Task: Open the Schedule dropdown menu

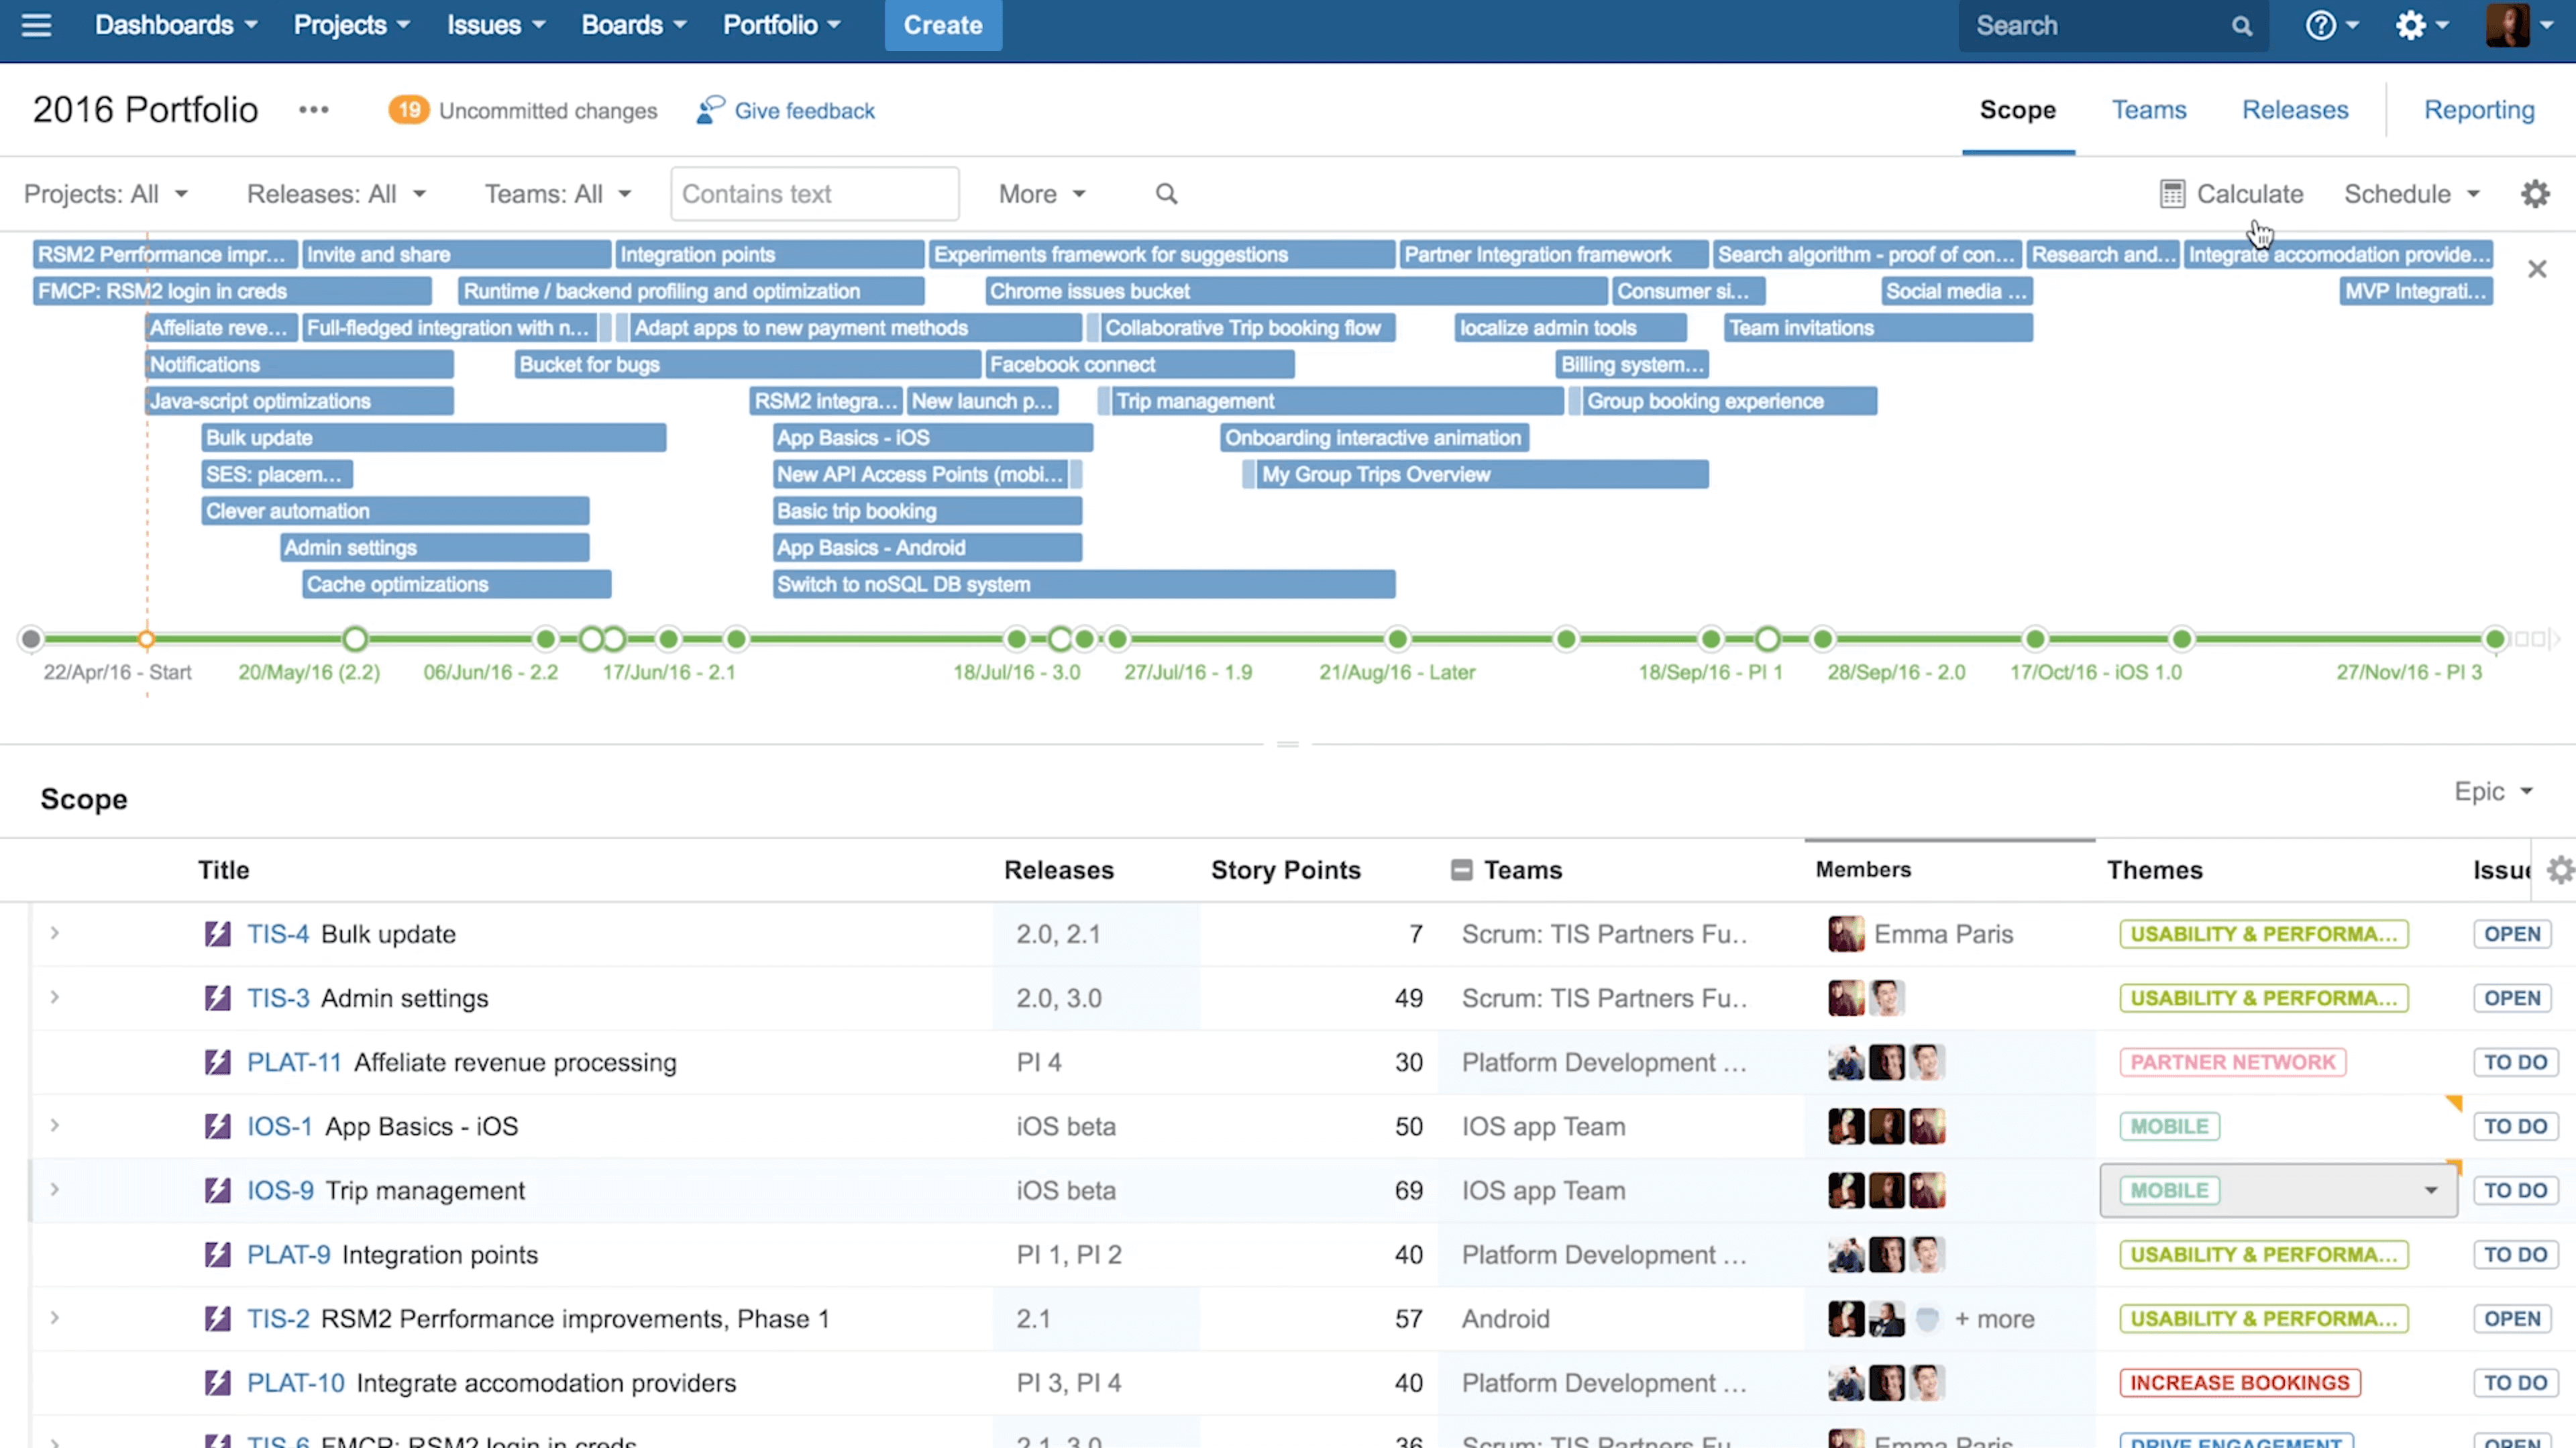Action: [2410, 193]
